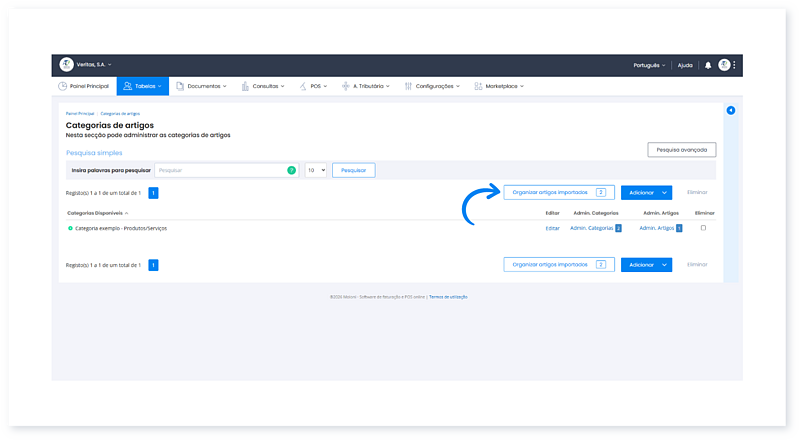Click the Pesquisa avançada button
800x441 pixels.
tap(681, 149)
